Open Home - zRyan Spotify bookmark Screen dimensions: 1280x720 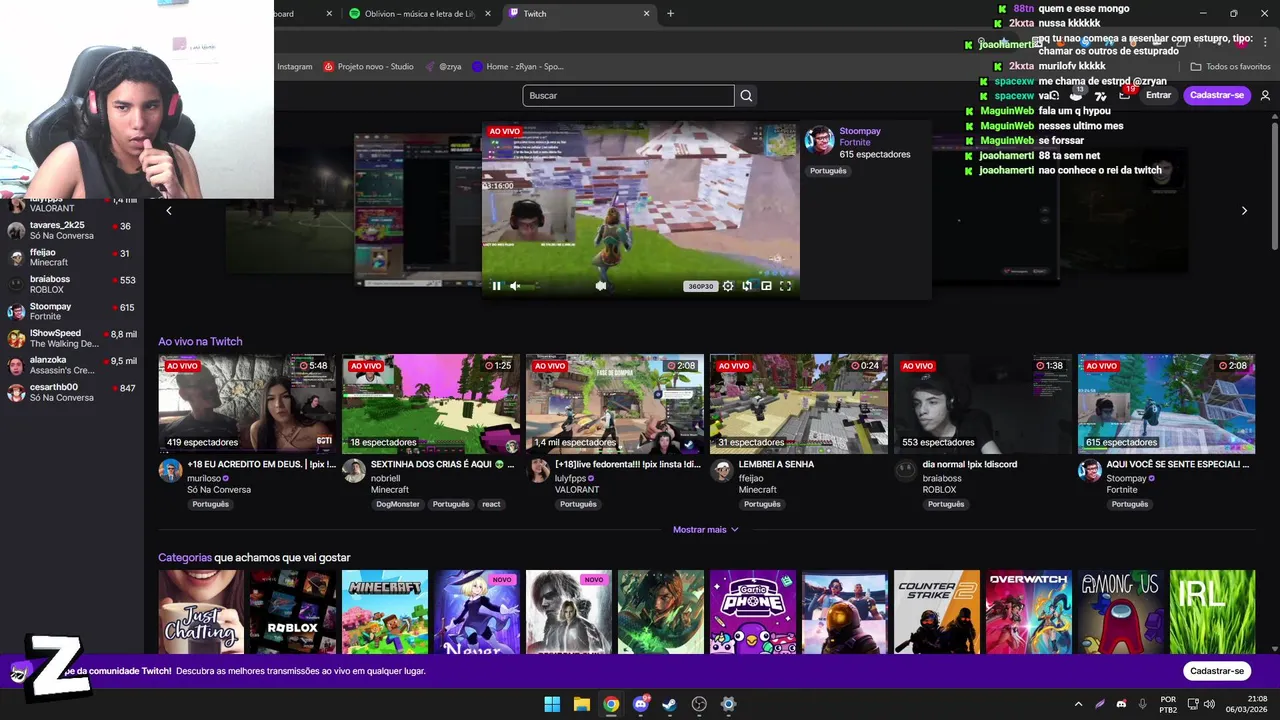point(518,67)
